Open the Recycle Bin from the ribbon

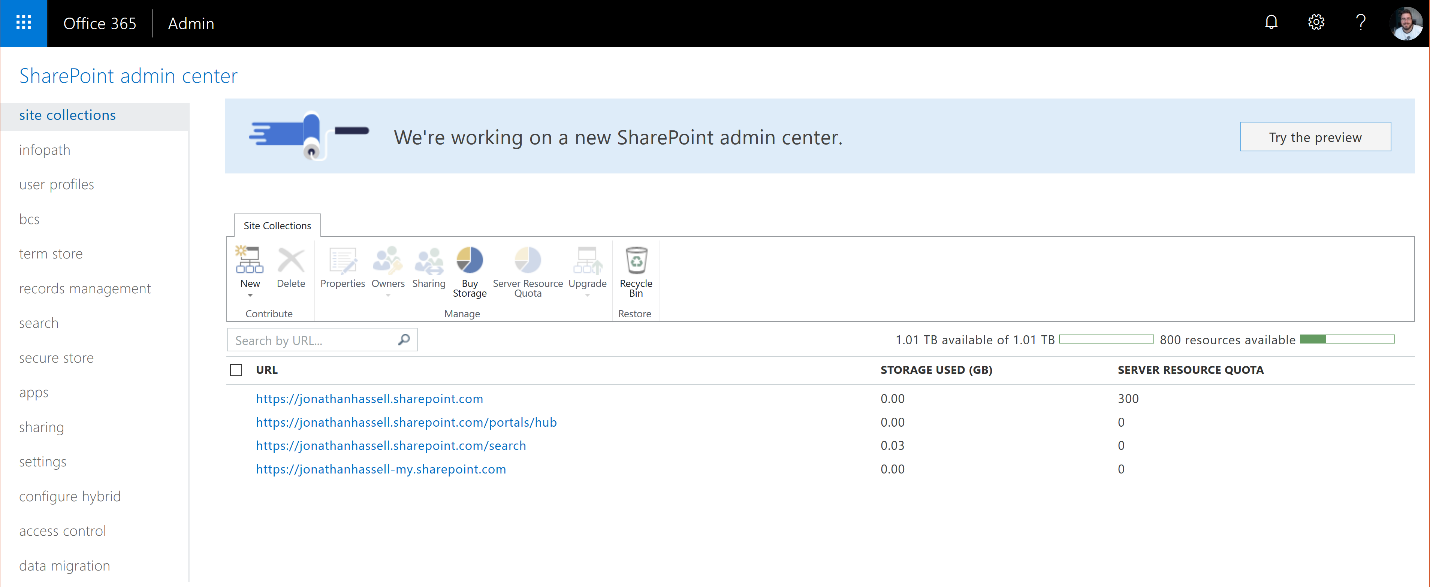(x=636, y=272)
